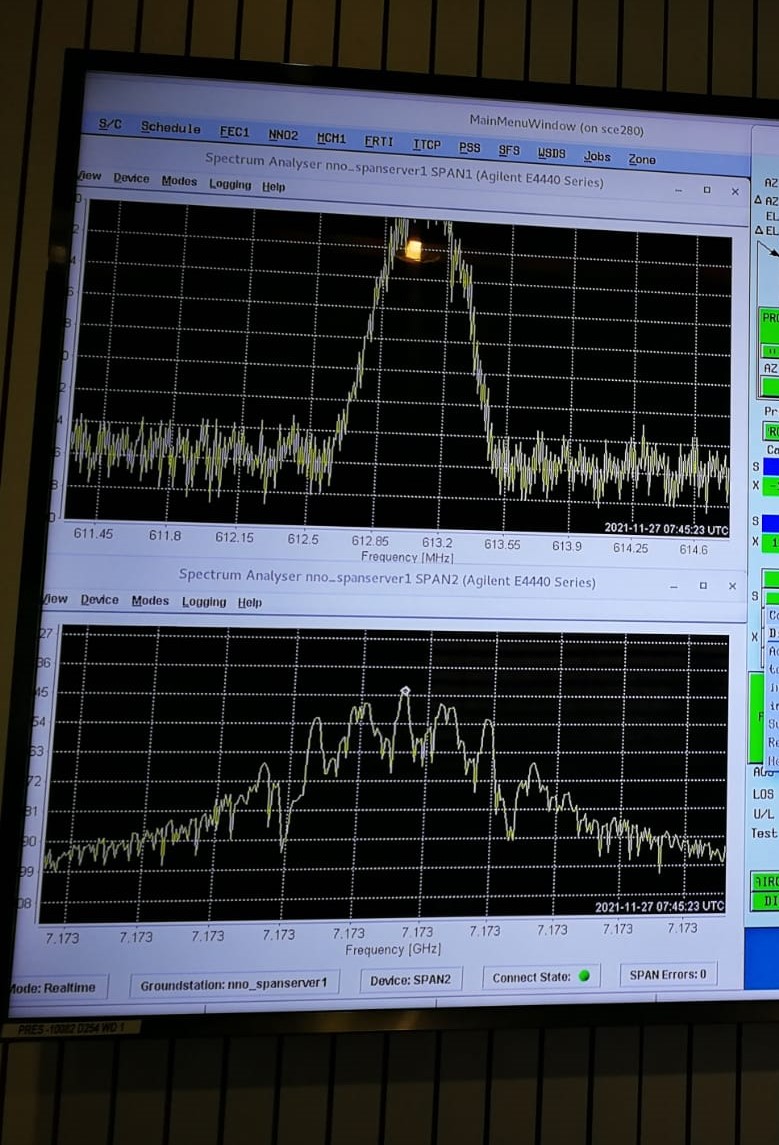779x1145 pixels.
Task: Open Logging menu in SPAN2 analyser window
Action: click(x=204, y=602)
